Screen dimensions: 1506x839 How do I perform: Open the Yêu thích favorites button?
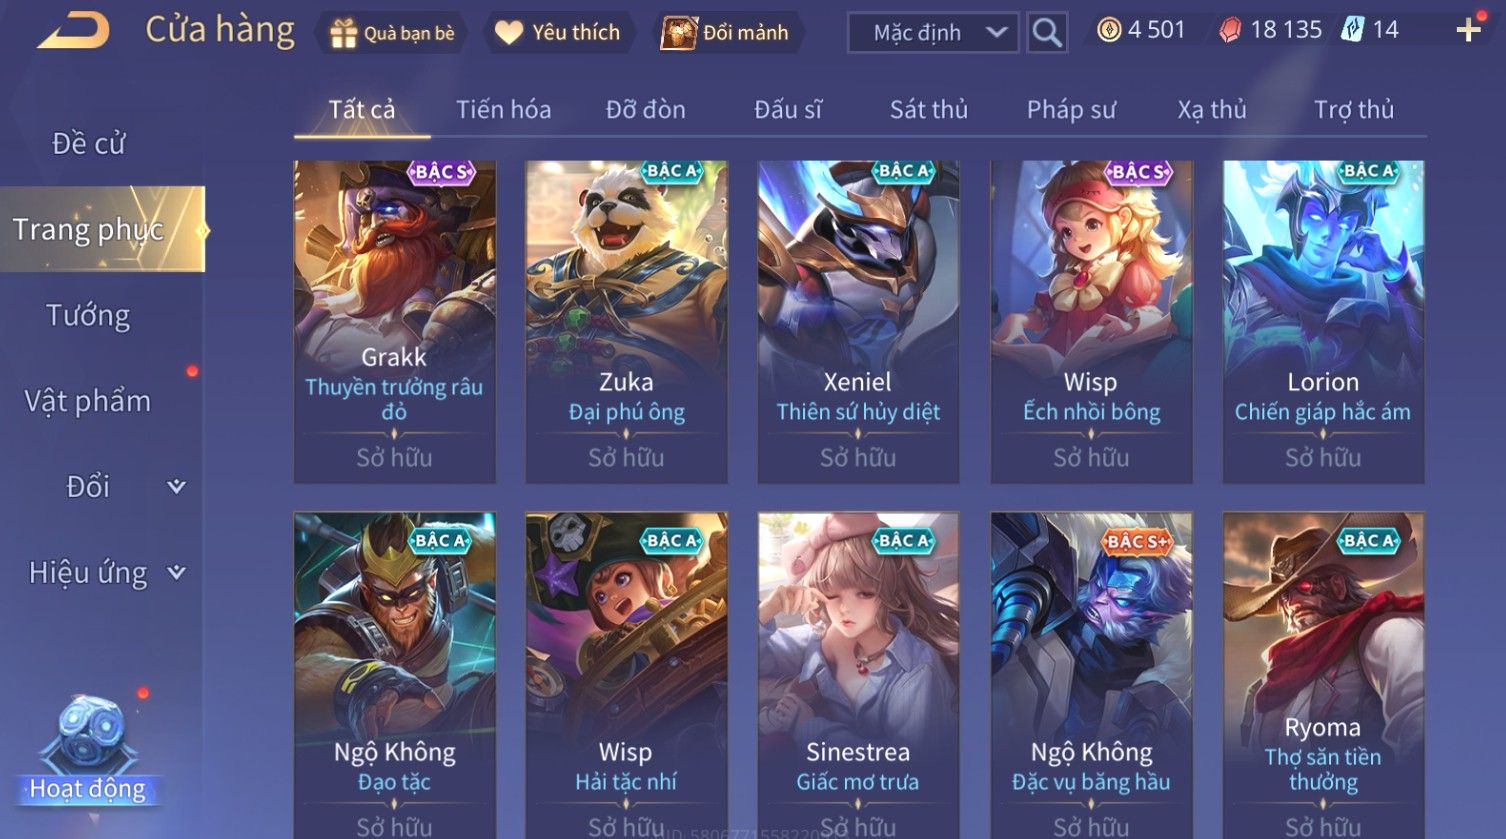pyautogui.click(x=558, y=33)
